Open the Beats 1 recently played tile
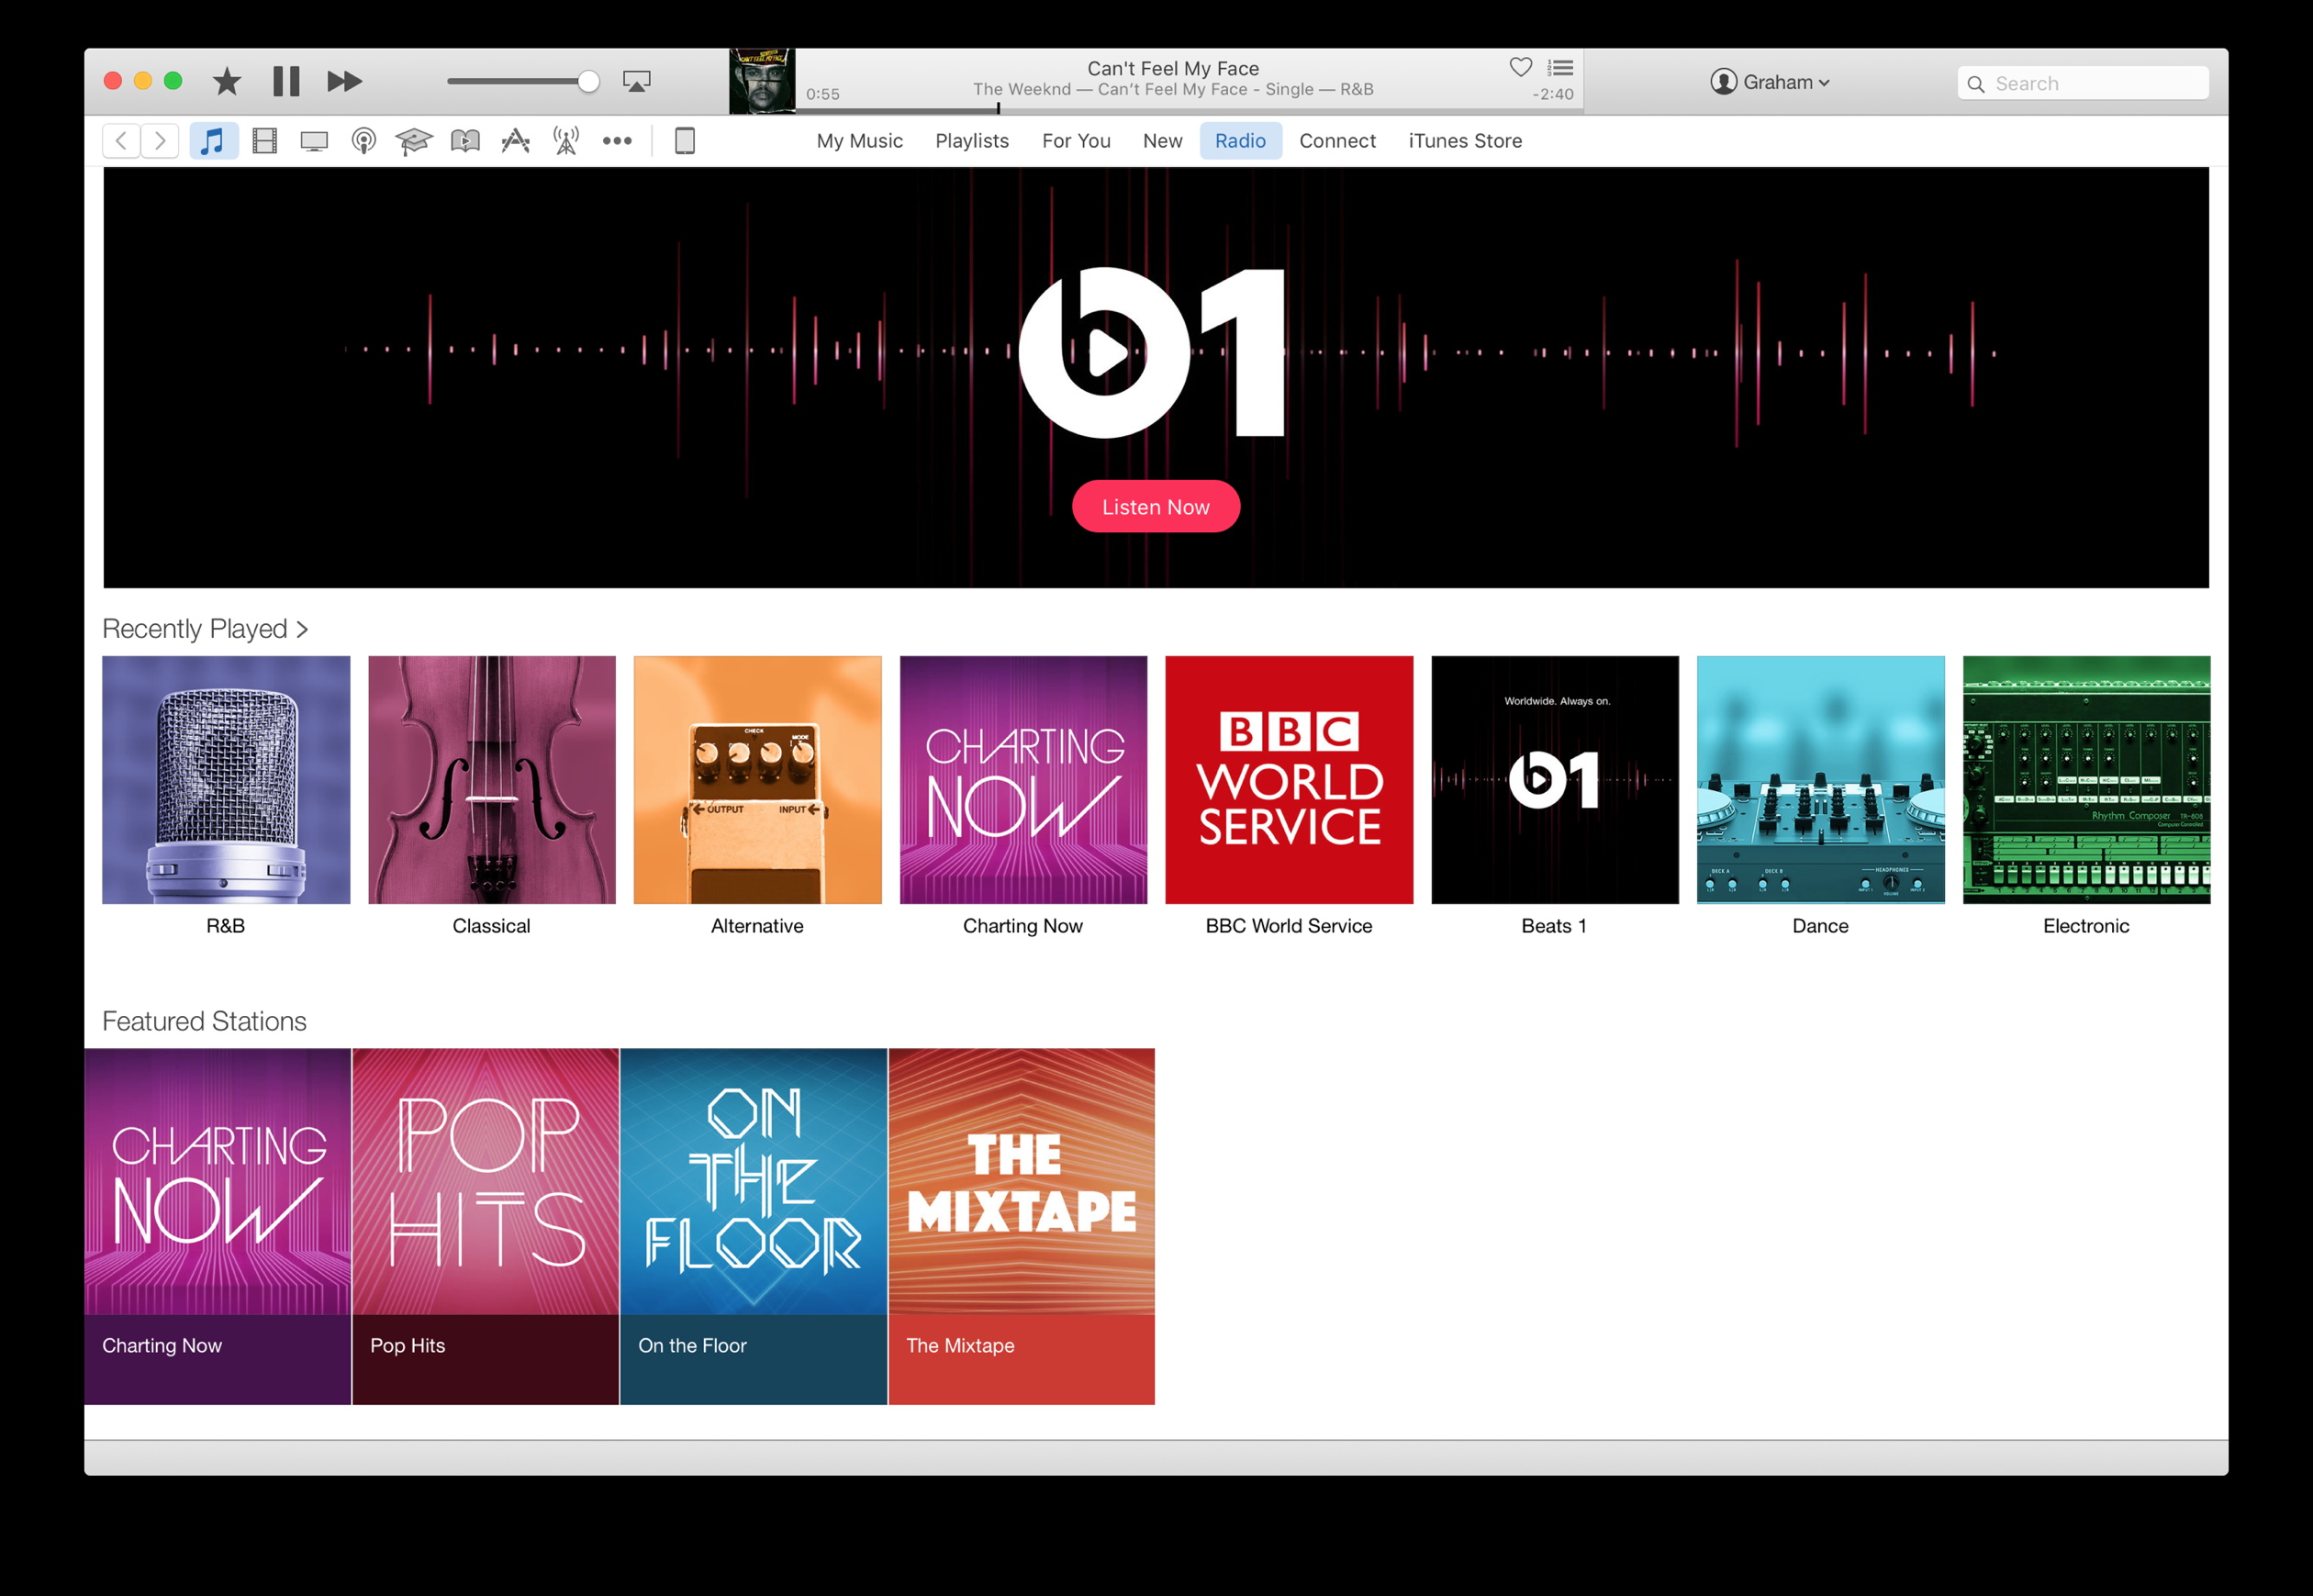Image resolution: width=2313 pixels, height=1596 pixels. point(1555,780)
